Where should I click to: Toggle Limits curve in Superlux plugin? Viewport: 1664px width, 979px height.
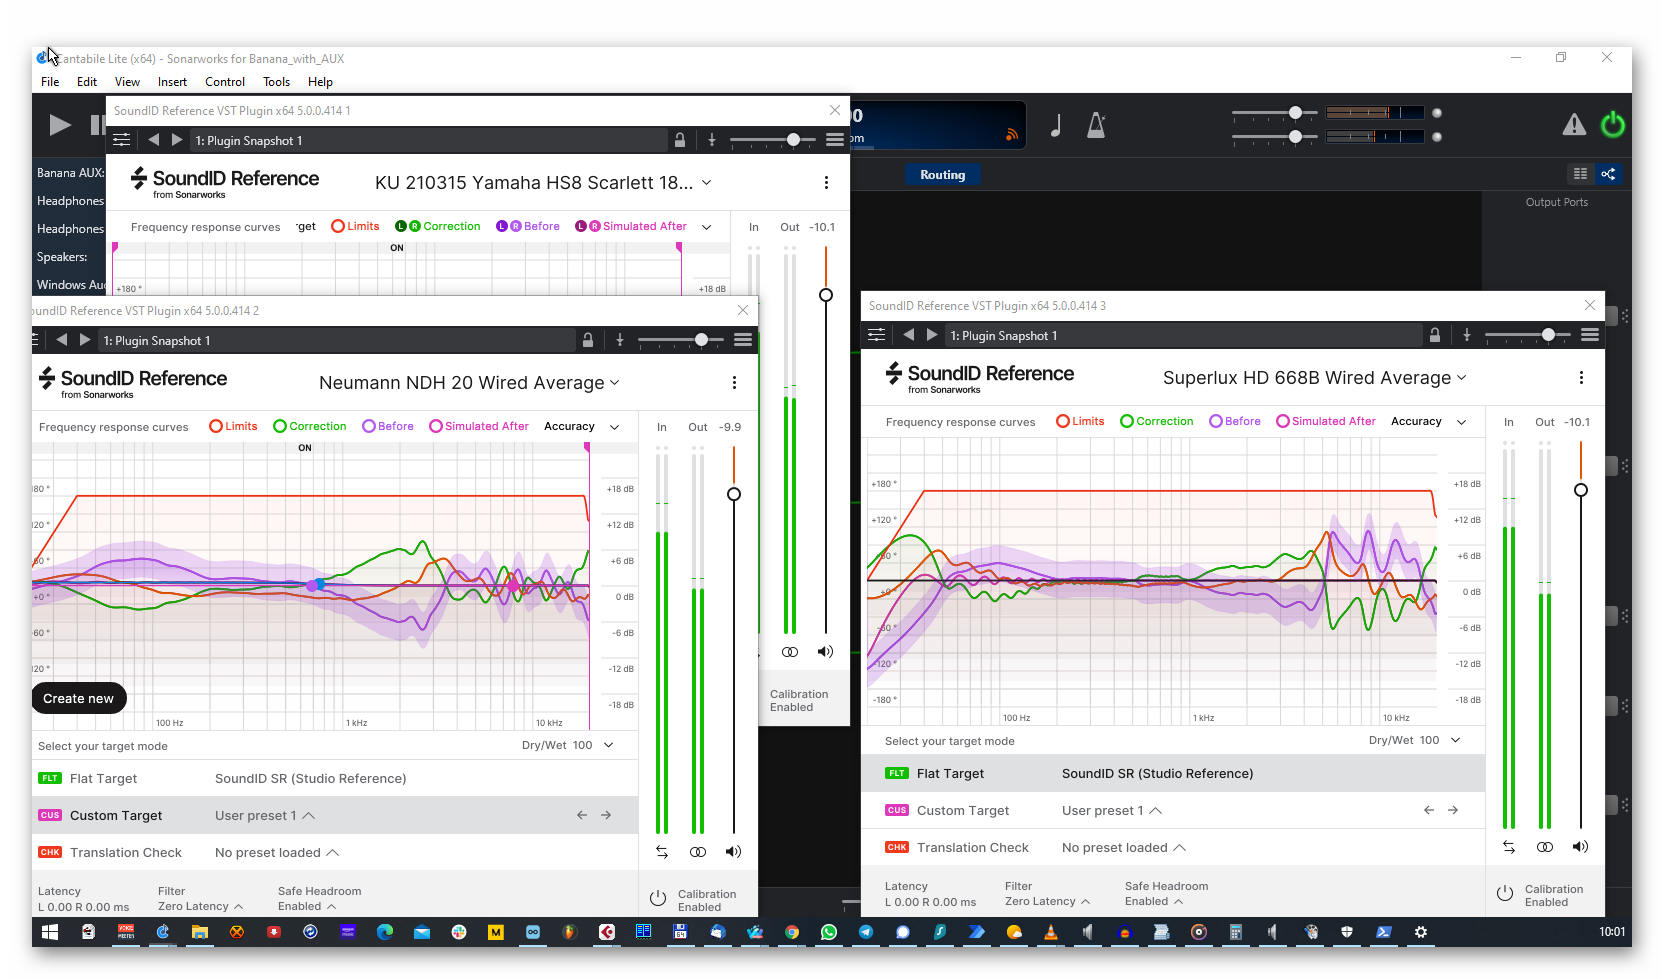tap(1080, 422)
